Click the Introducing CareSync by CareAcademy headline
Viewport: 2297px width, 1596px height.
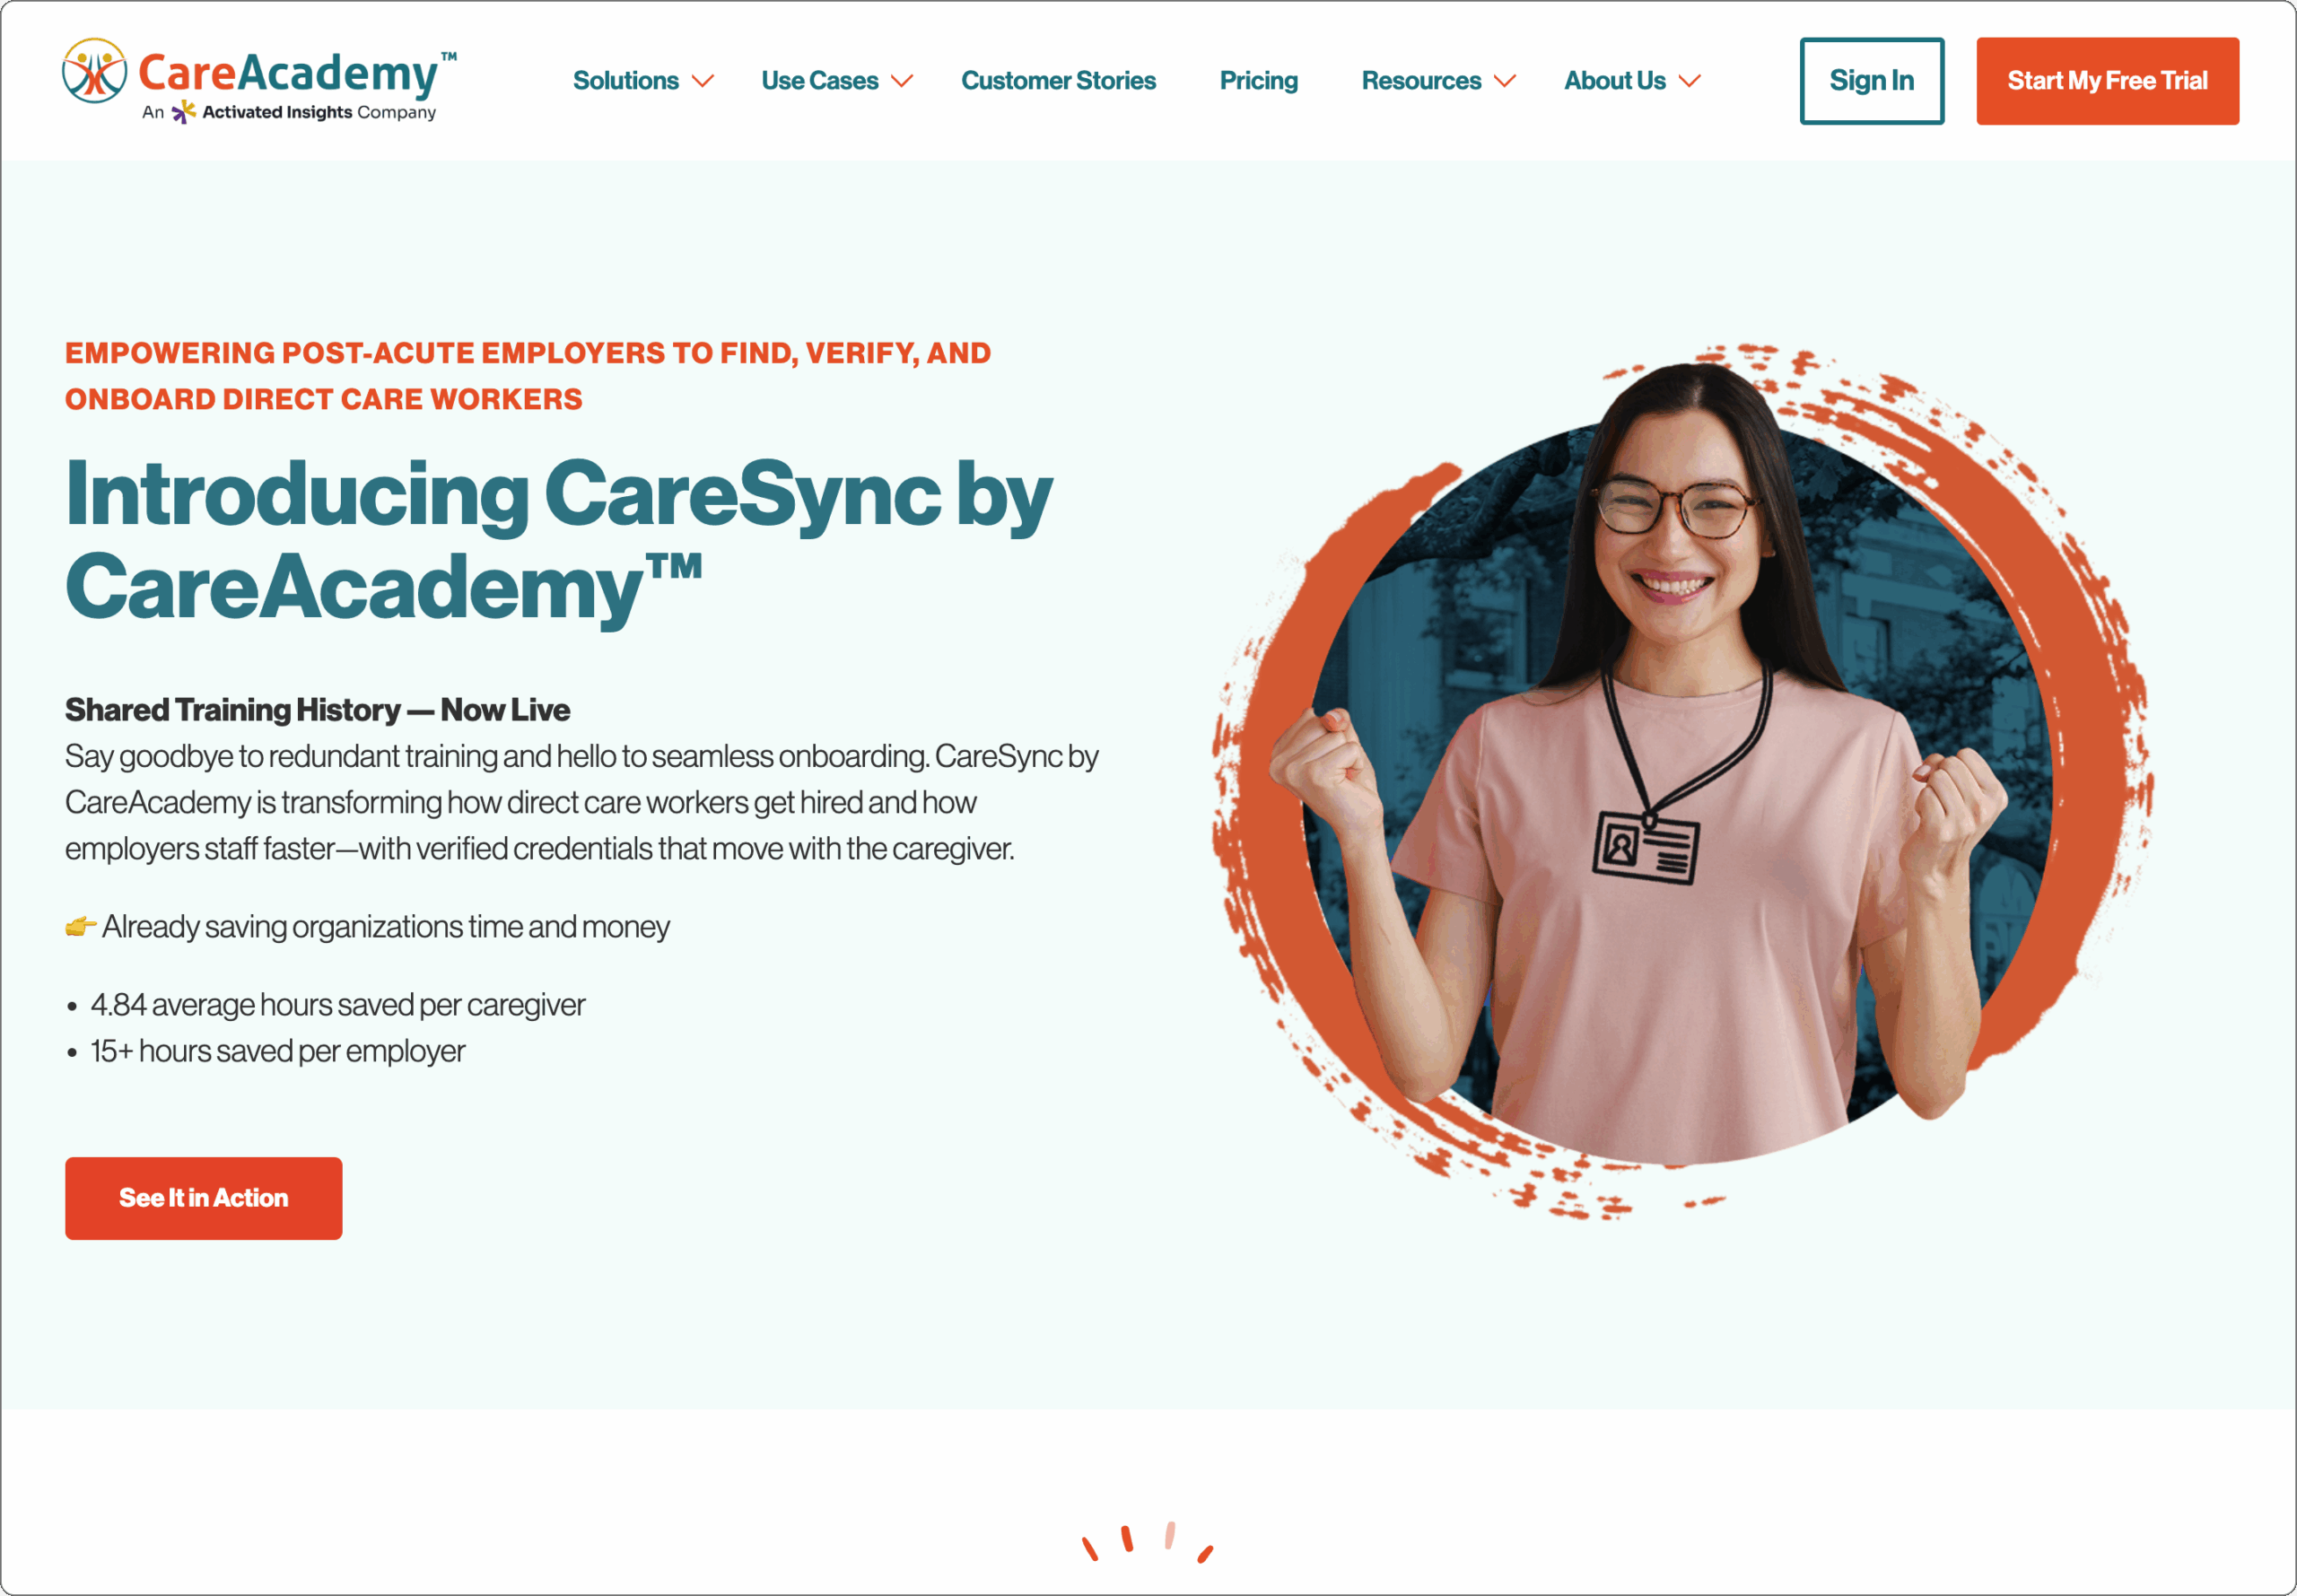(x=558, y=540)
